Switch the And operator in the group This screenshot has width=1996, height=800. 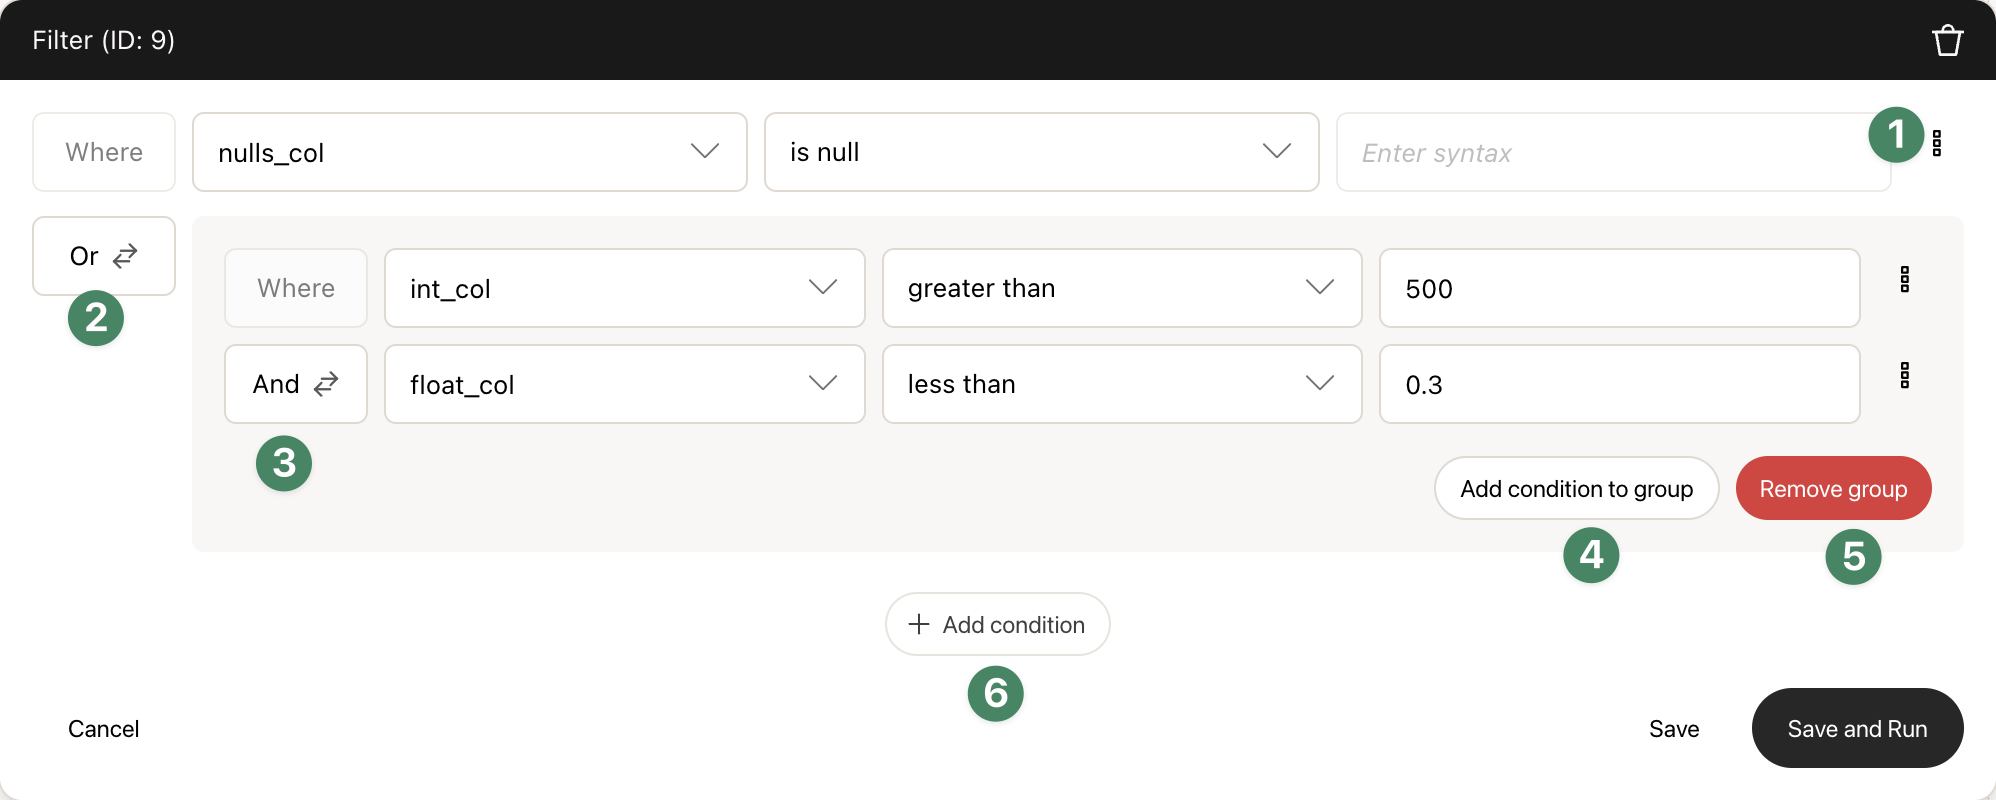pos(296,384)
